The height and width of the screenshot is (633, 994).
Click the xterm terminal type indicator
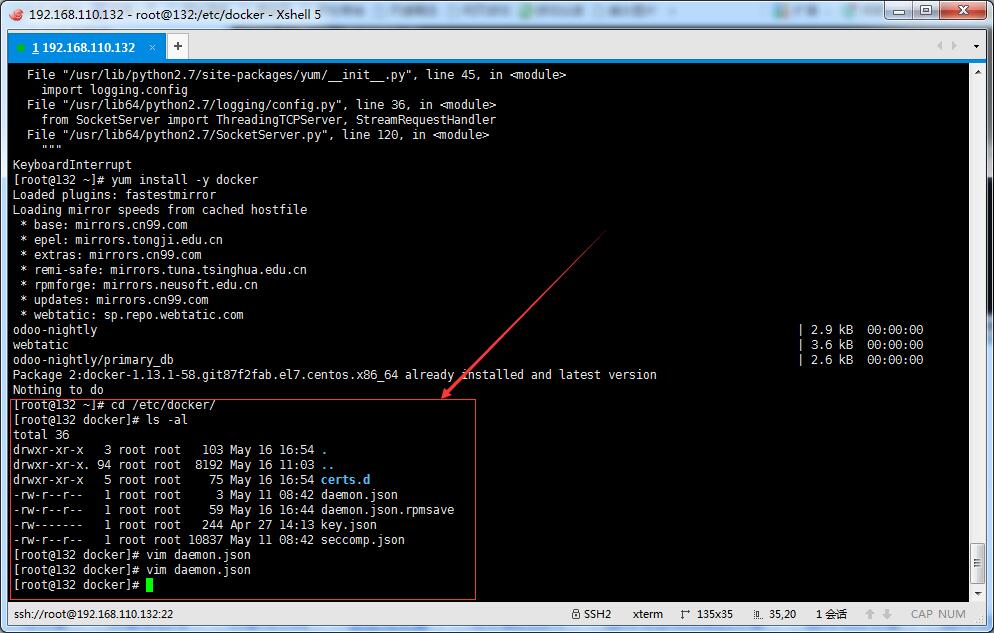(647, 614)
